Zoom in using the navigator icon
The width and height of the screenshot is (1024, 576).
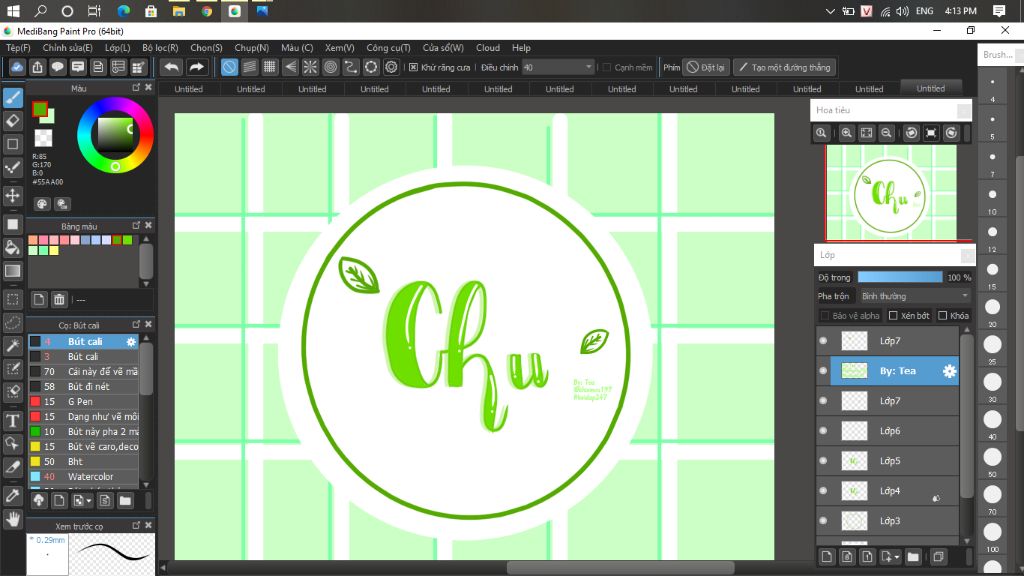(x=846, y=133)
